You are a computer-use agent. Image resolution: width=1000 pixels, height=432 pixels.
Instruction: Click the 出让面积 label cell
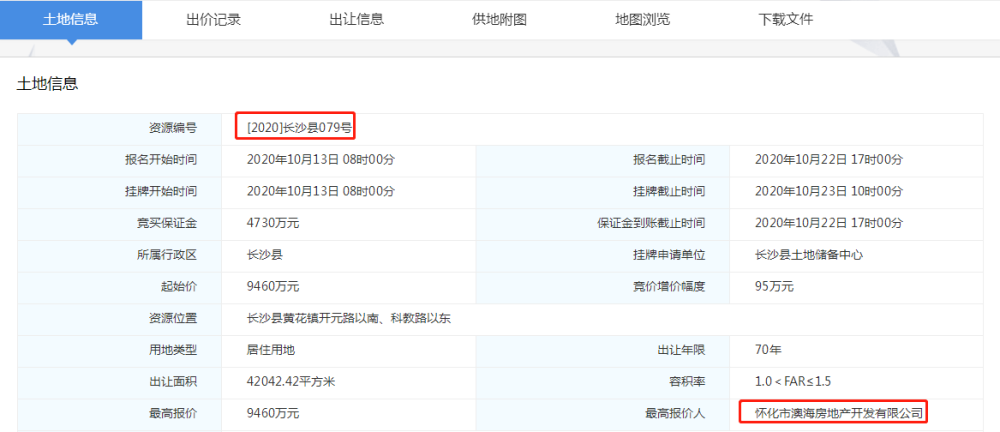[x=119, y=383]
